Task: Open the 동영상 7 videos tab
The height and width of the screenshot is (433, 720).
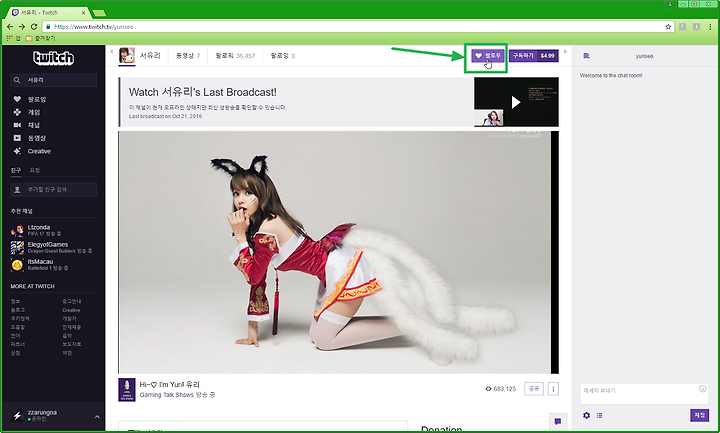Action: click(188, 56)
